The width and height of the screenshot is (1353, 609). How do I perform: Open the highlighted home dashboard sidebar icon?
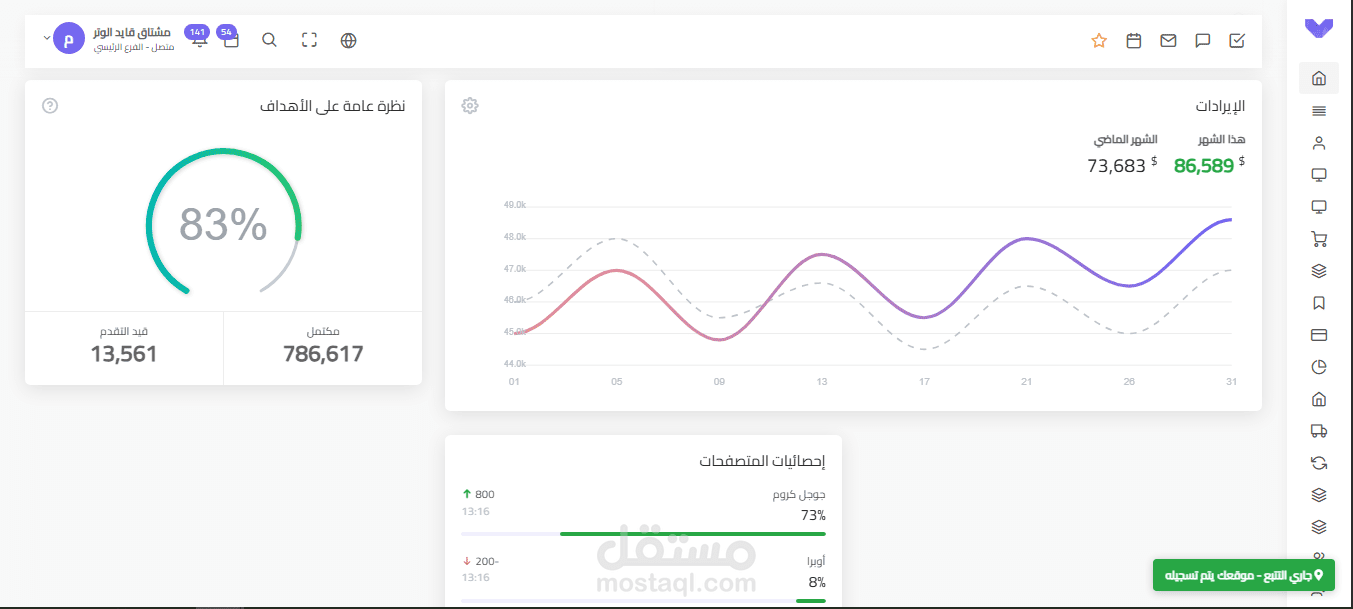pyautogui.click(x=1319, y=78)
